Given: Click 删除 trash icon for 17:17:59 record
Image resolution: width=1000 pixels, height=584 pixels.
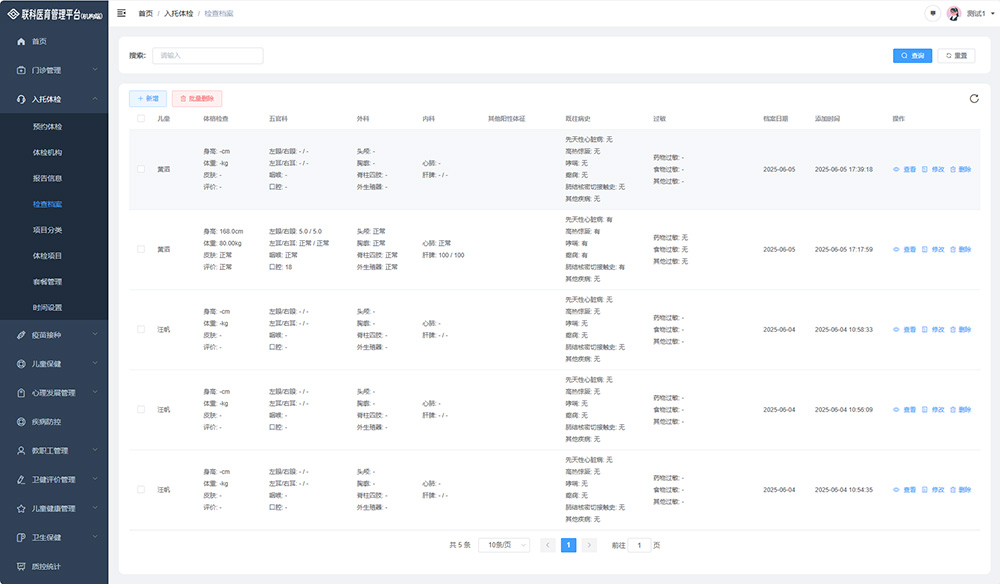Looking at the screenshot, I should point(953,250).
